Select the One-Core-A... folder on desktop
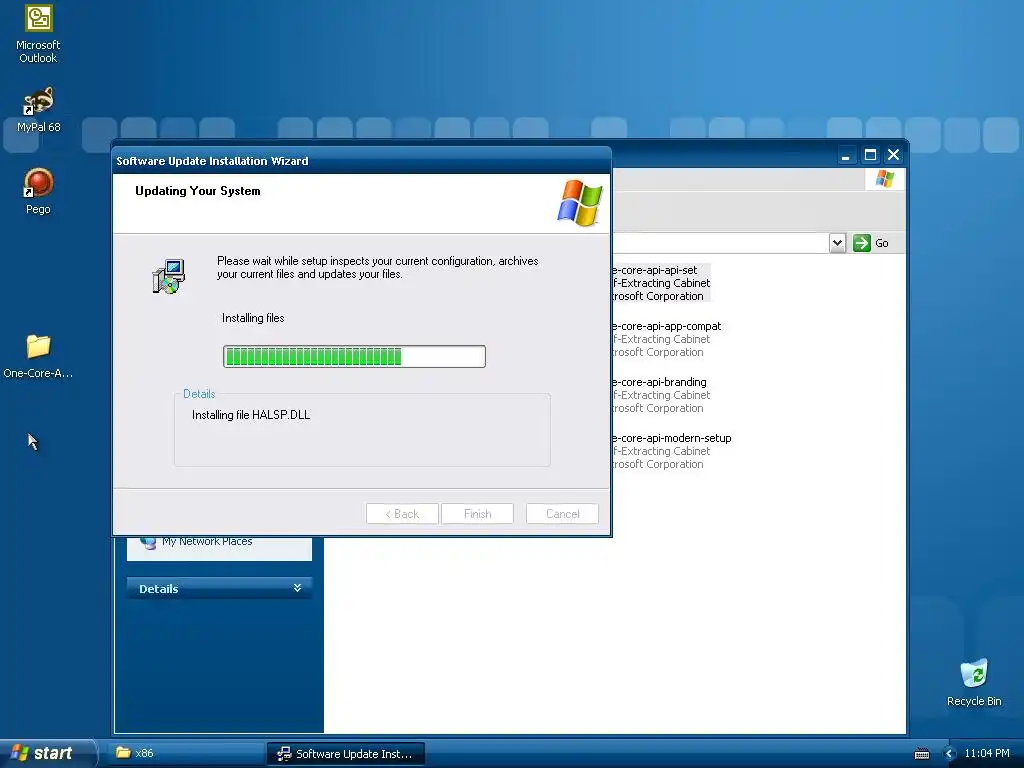This screenshot has width=1024, height=768. (x=39, y=356)
